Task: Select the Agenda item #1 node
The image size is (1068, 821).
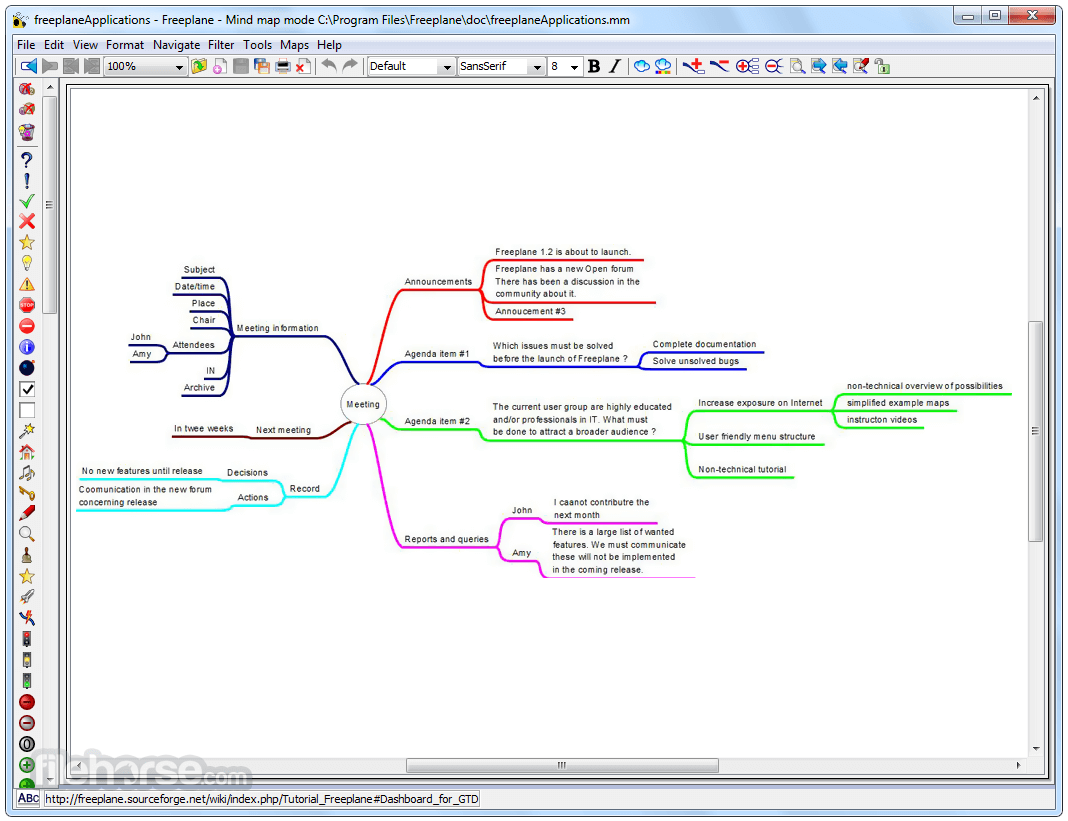Action: pyautogui.click(x=437, y=354)
